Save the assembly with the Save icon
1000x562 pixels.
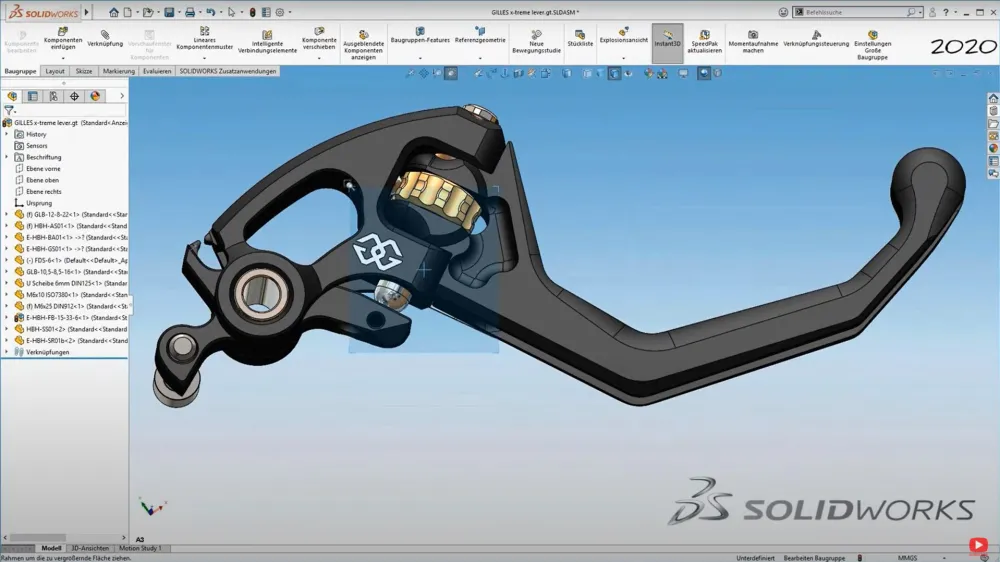click(169, 12)
